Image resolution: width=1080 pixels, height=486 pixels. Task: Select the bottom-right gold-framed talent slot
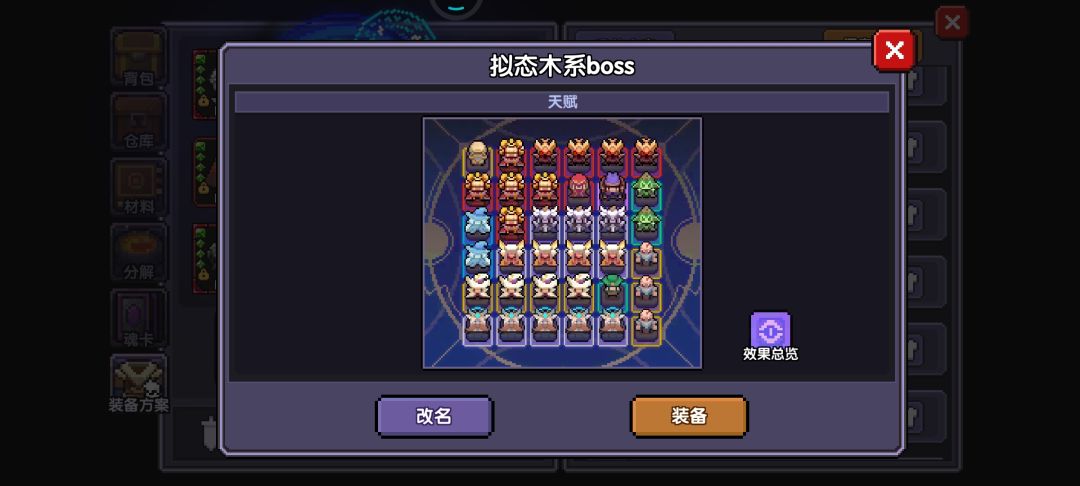(x=646, y=327)
